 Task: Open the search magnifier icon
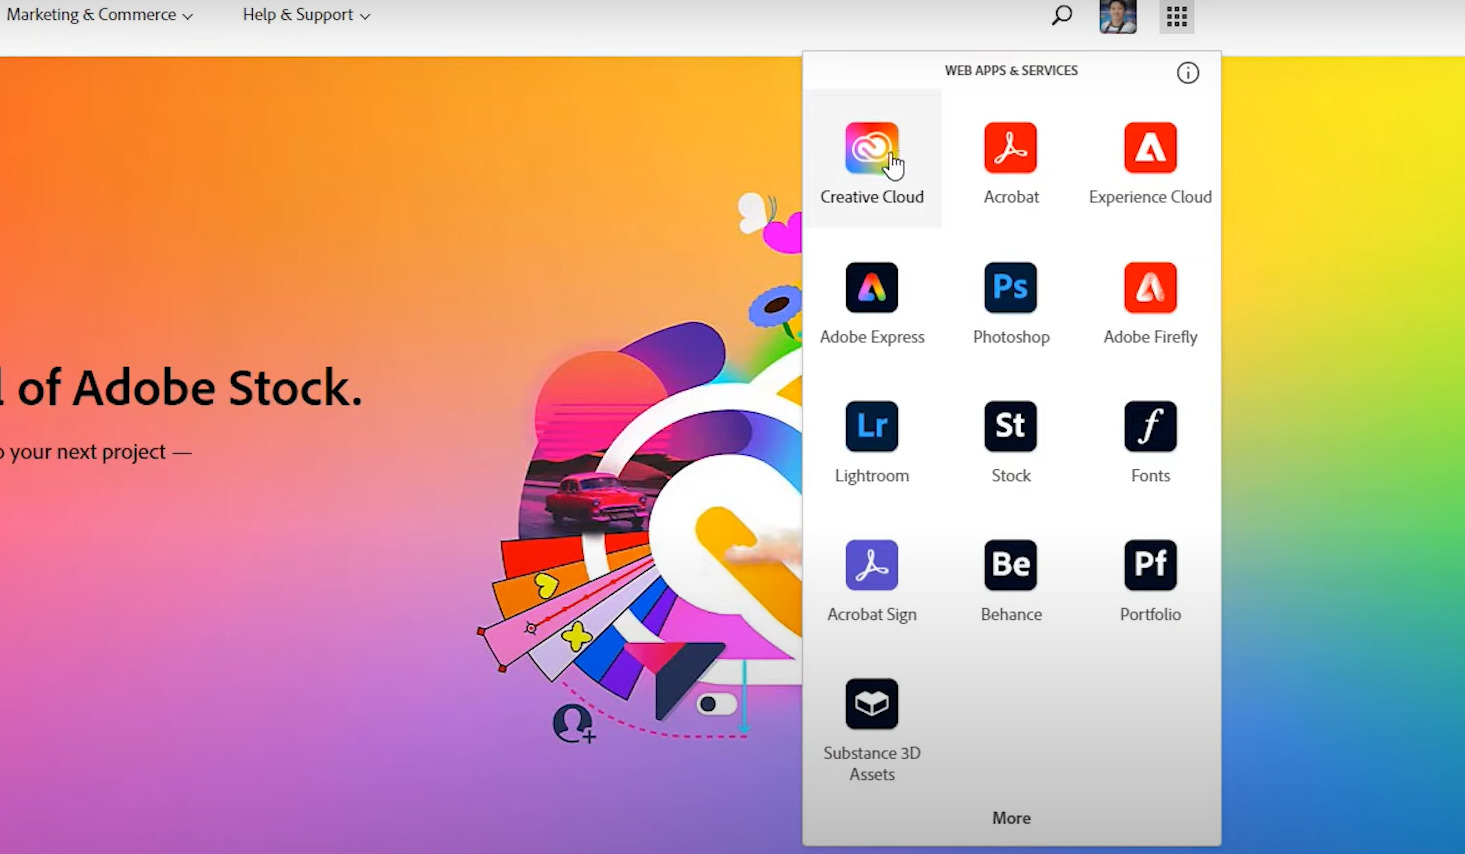[x=1062, y=15]
